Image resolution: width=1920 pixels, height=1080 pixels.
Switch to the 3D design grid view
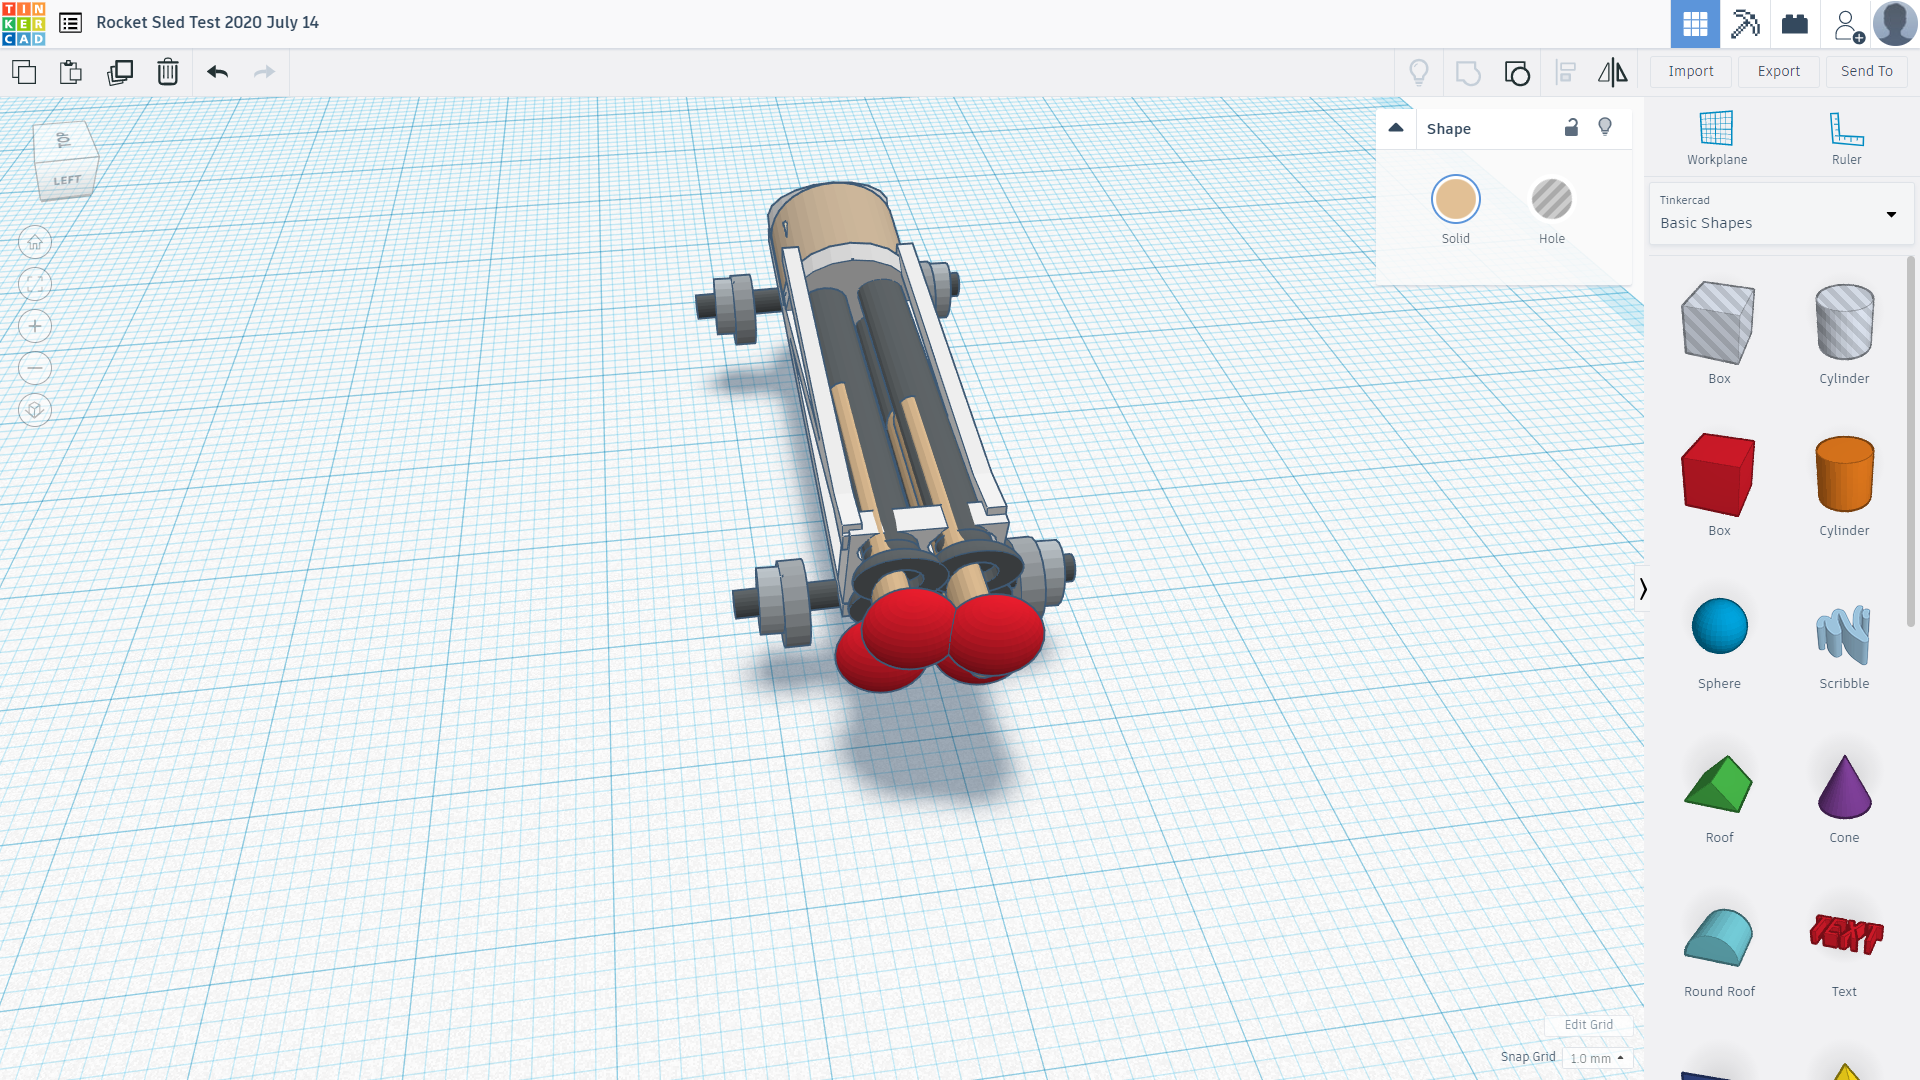click(1695, 24)
